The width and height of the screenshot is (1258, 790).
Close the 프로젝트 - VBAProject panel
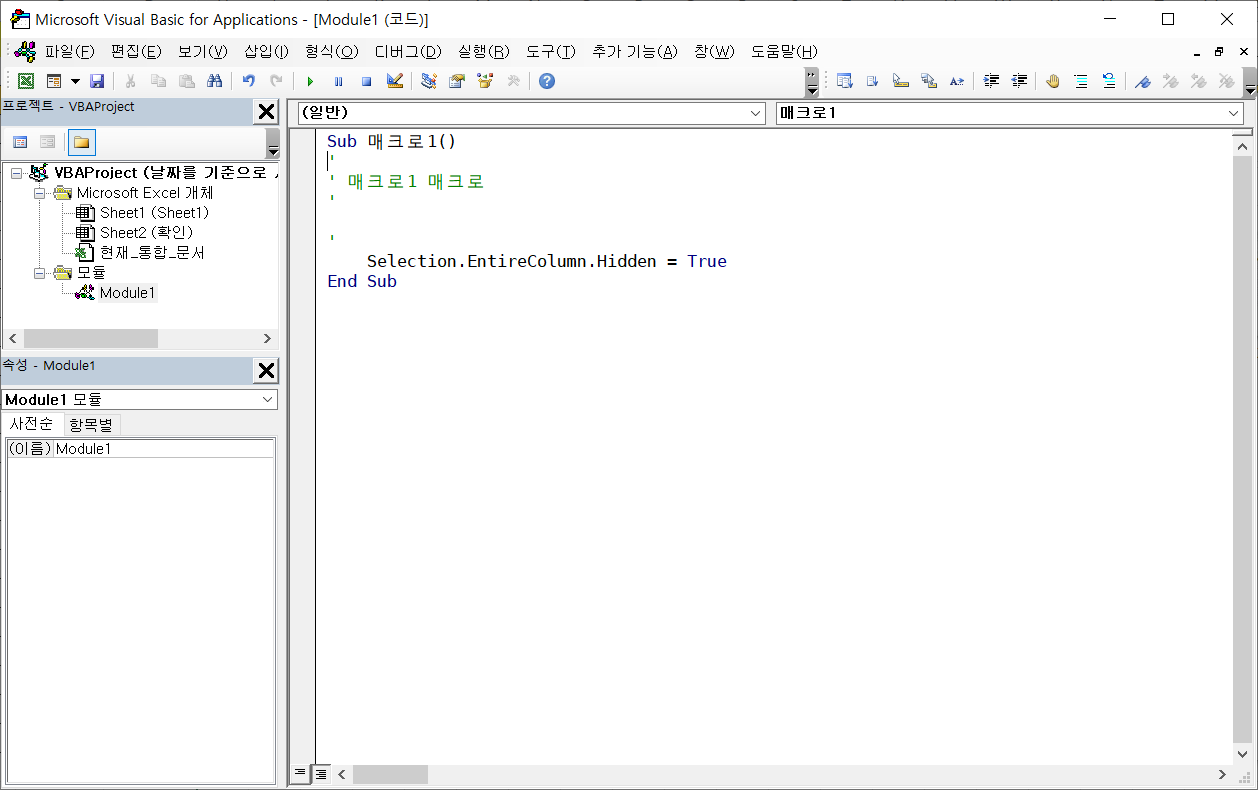point(266,112)
